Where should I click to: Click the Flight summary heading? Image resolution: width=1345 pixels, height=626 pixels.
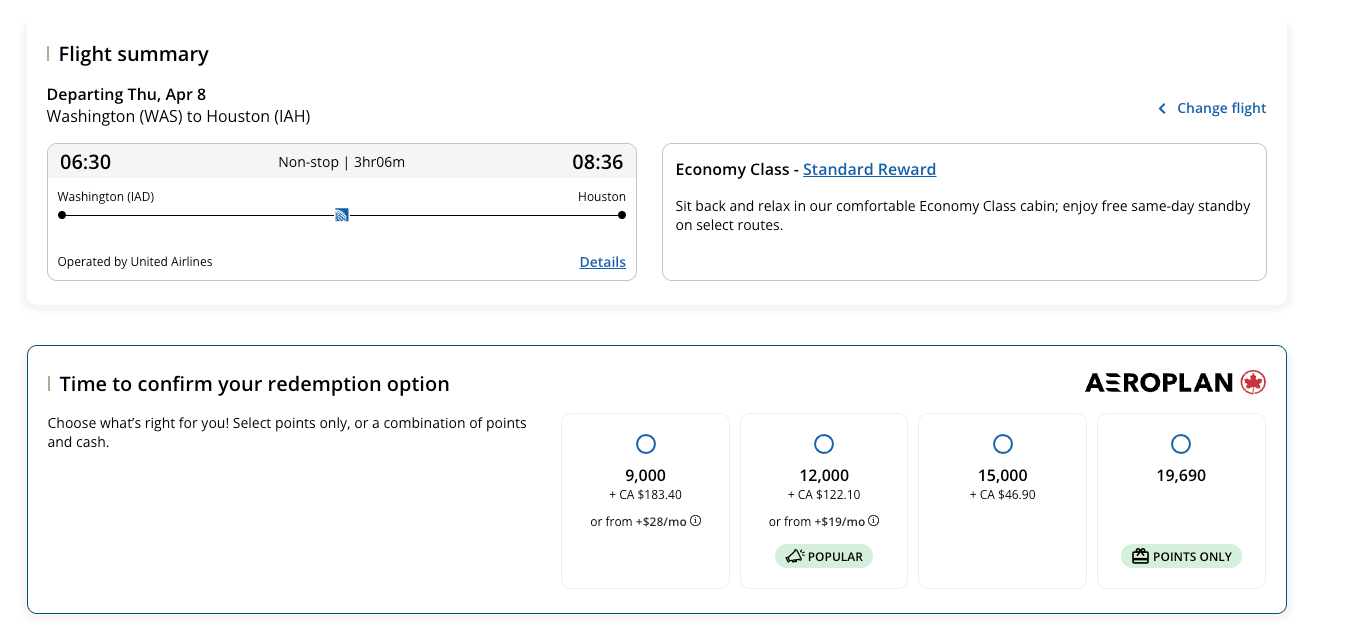click(x=134, y=54)
